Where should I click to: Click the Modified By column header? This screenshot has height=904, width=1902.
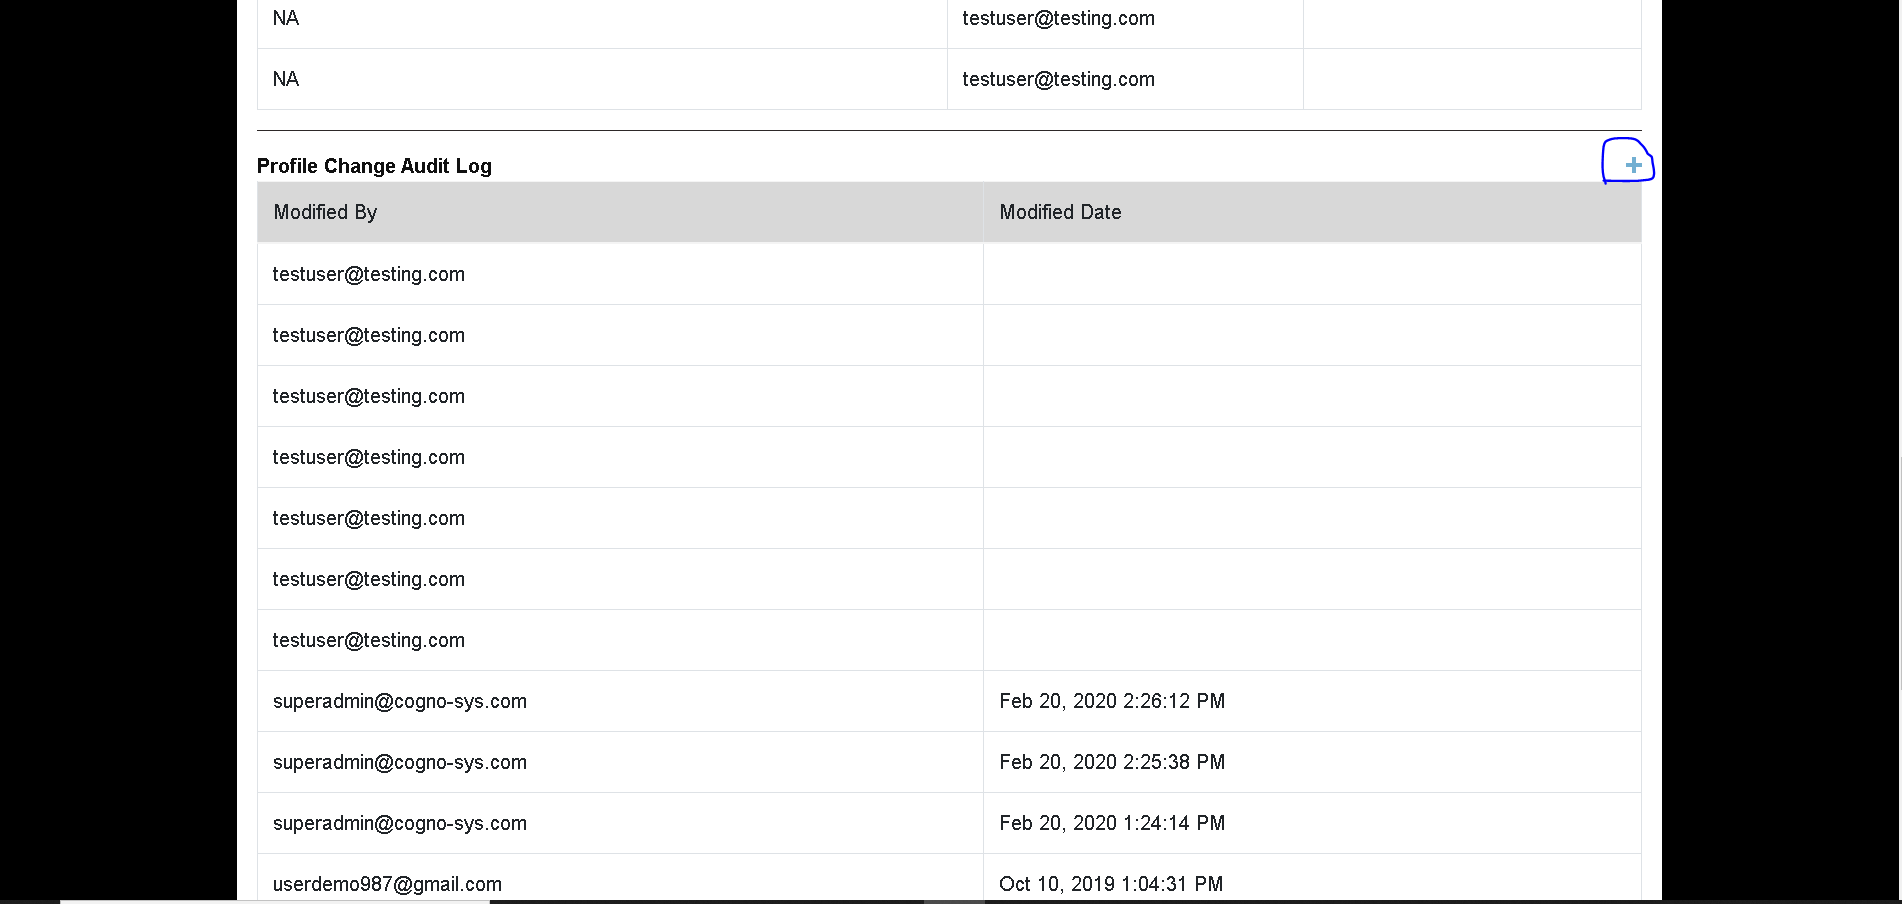[325, 212]
